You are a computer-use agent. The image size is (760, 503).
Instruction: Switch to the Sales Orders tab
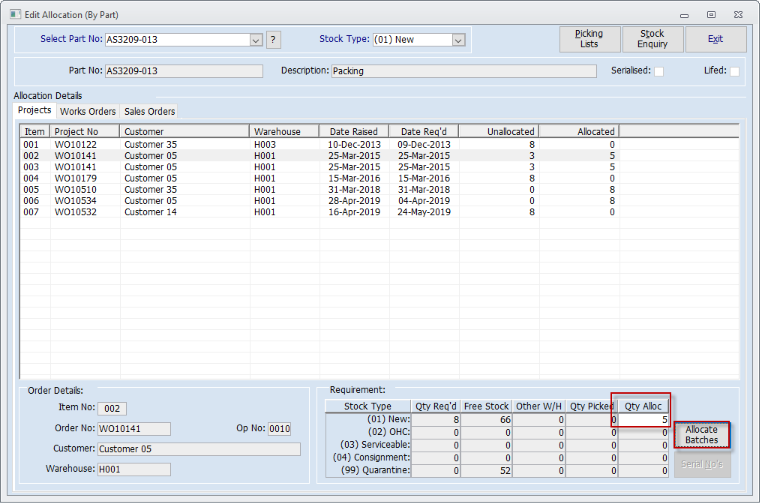(149, 111)
